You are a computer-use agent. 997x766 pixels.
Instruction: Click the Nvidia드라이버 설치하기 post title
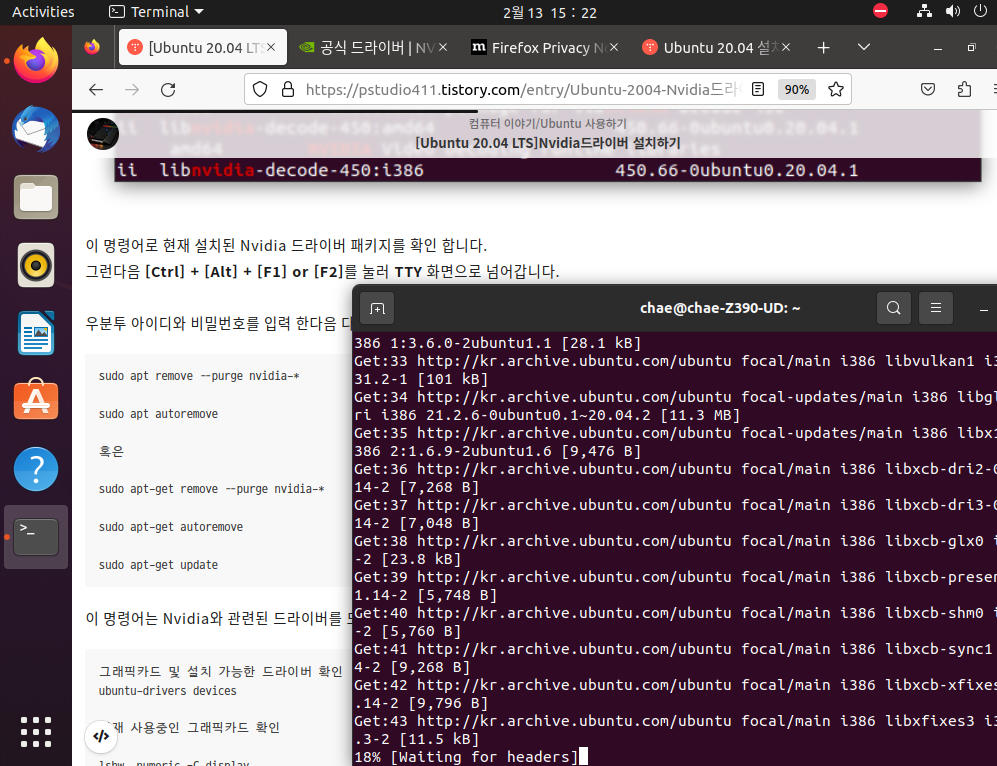(547, 143)
